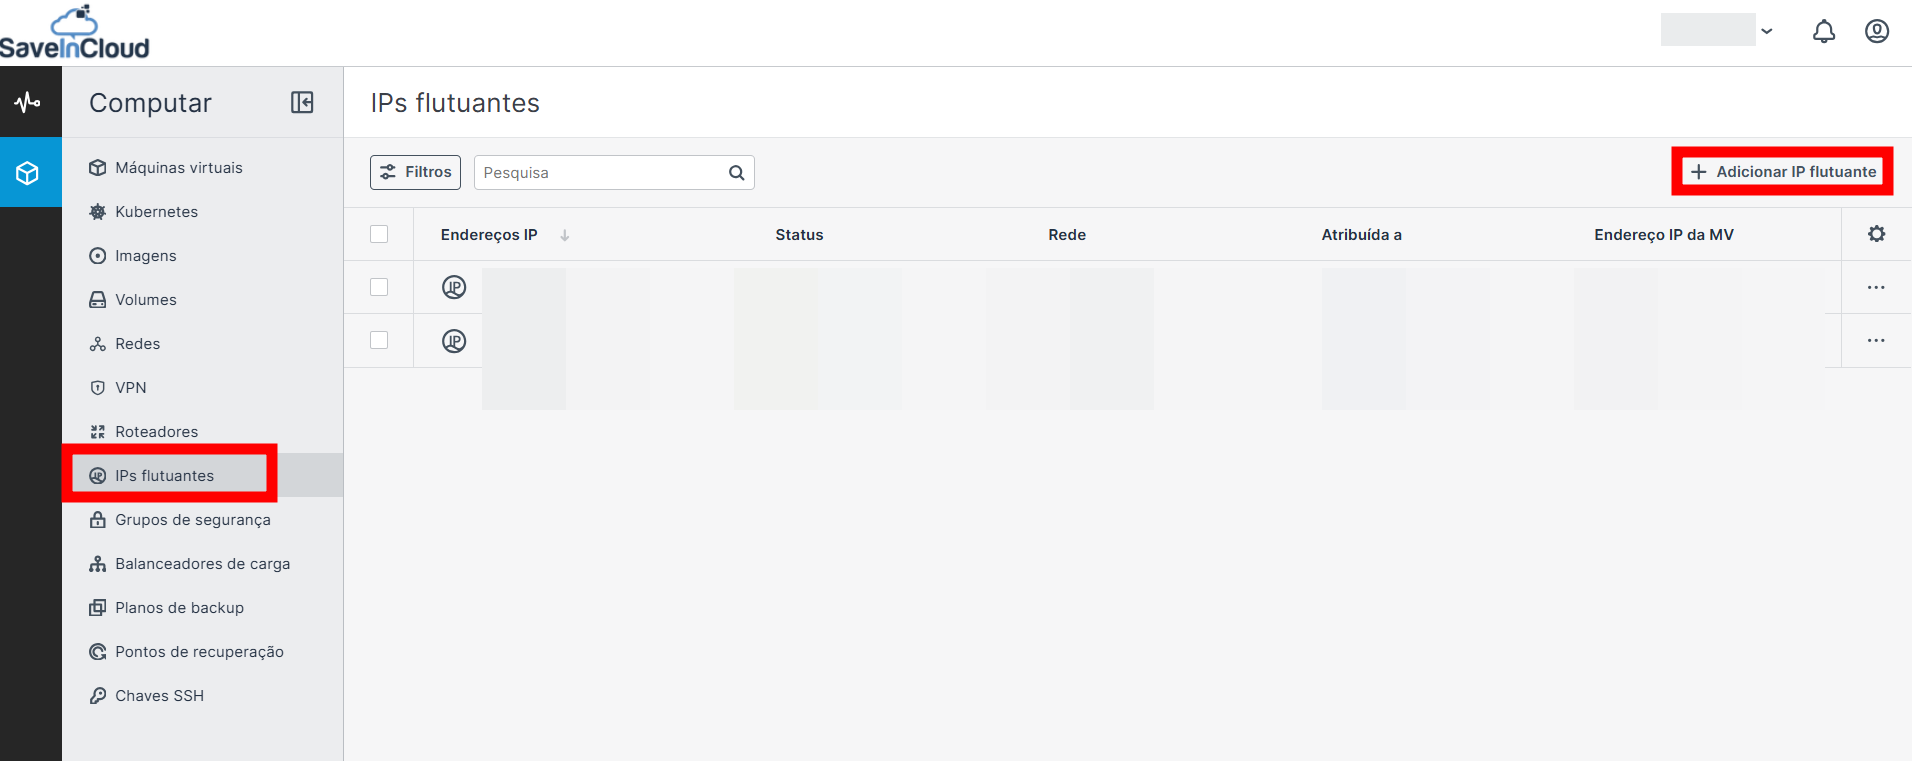Click the first row floating IP icon
The image size is (1912, 761).
pyautogui.click(x=454, y=287)
